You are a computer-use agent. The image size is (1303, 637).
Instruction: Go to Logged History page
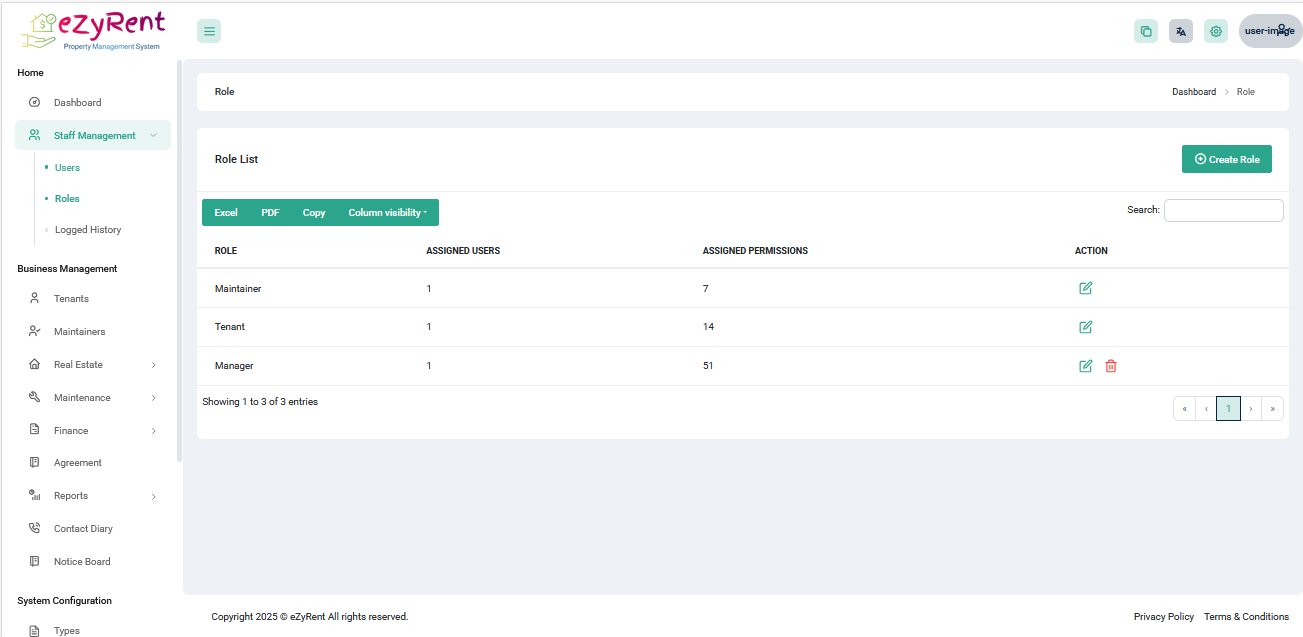click(88, 230)
